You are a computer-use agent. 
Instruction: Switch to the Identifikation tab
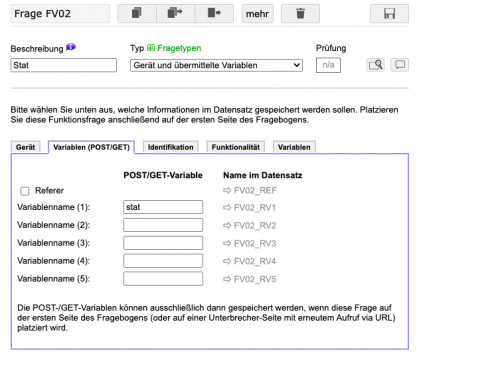[x=170, y=147]
